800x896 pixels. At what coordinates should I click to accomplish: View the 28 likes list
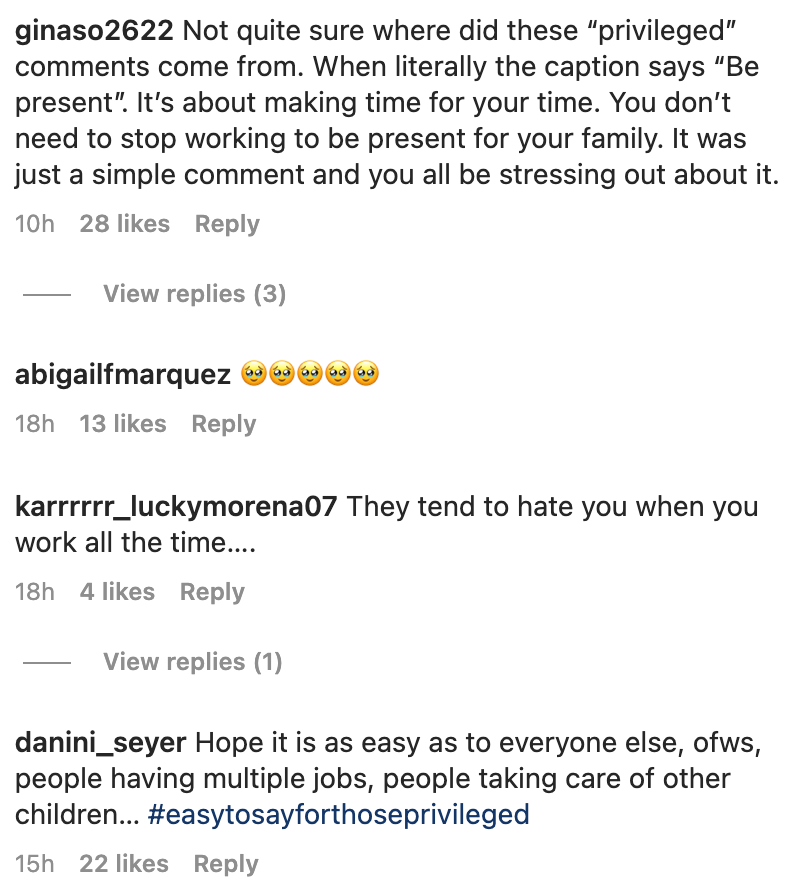coord(124,224)
